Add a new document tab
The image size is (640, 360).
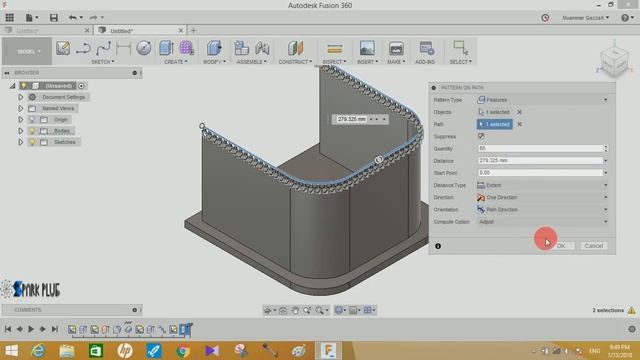click(193, 31)
